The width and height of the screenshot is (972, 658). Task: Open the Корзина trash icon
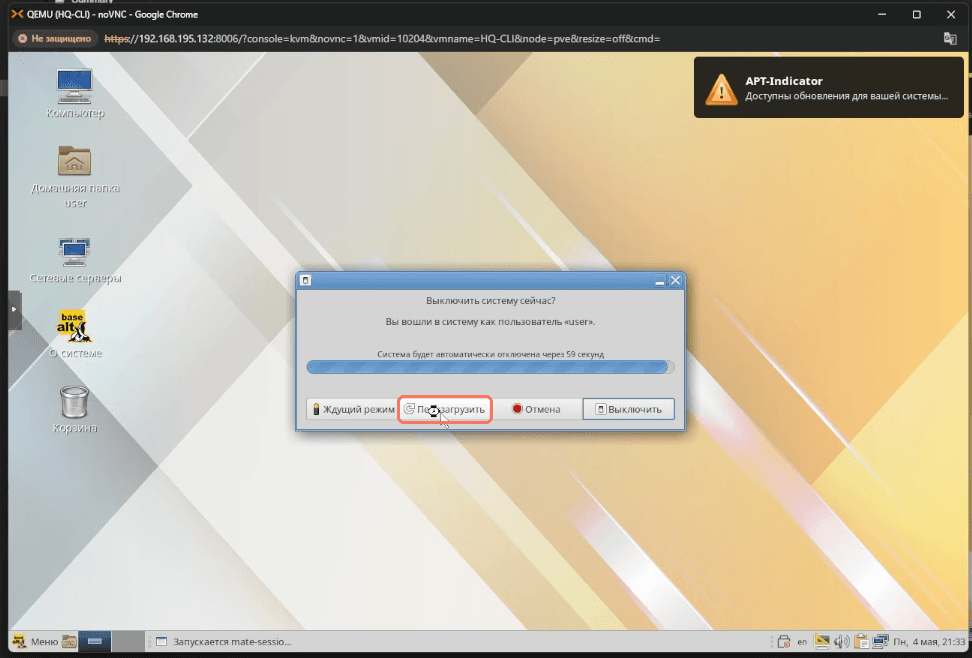coord(74,409)
